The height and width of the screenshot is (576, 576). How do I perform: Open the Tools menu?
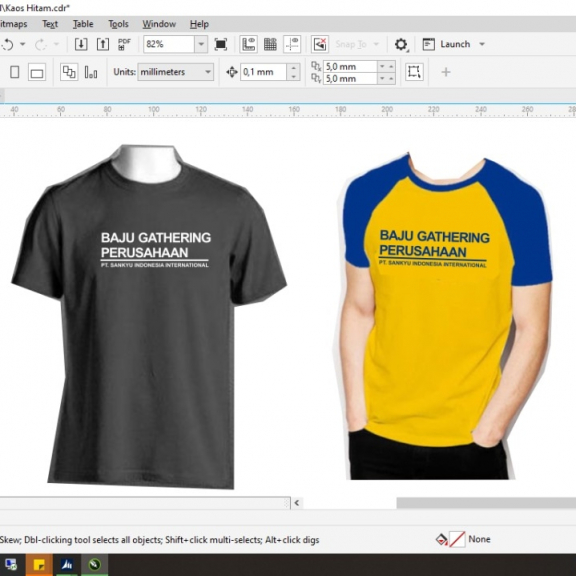[x=118, y=24]
